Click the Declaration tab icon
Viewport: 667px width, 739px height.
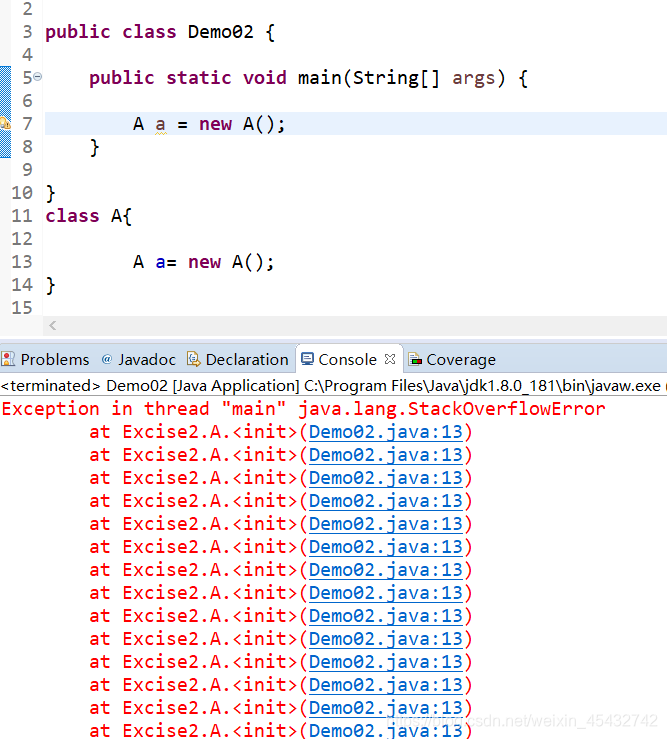[x=193, y=359]
